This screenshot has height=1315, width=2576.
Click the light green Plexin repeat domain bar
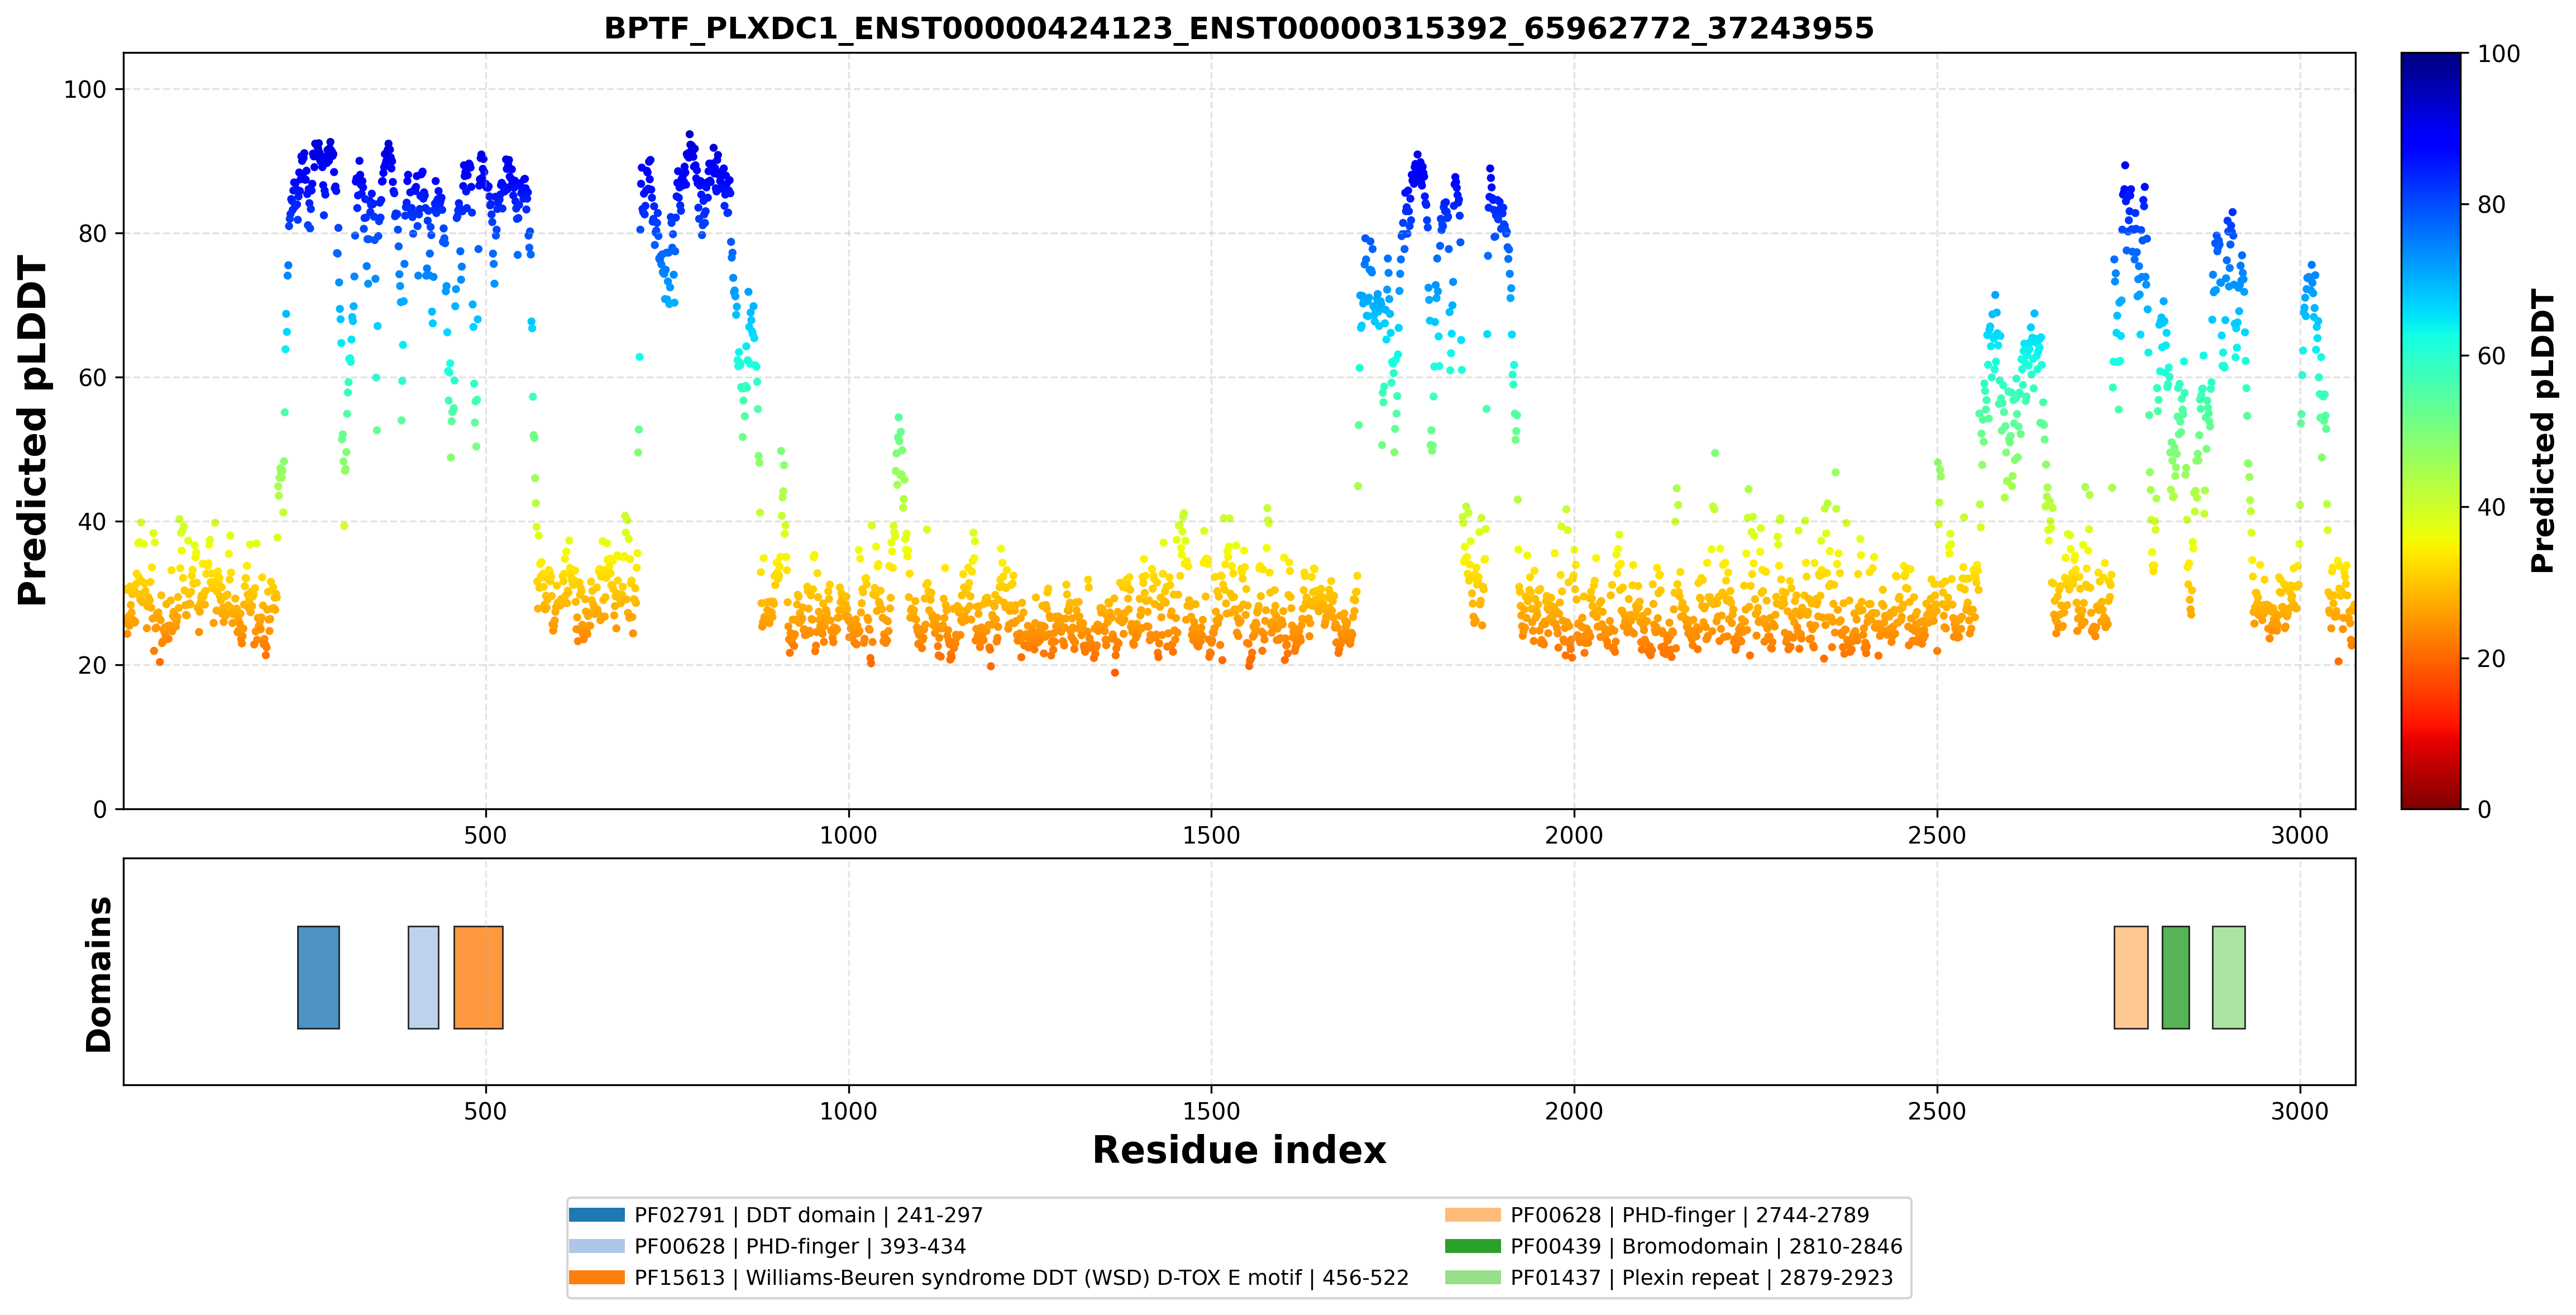tap(2228, 977)
